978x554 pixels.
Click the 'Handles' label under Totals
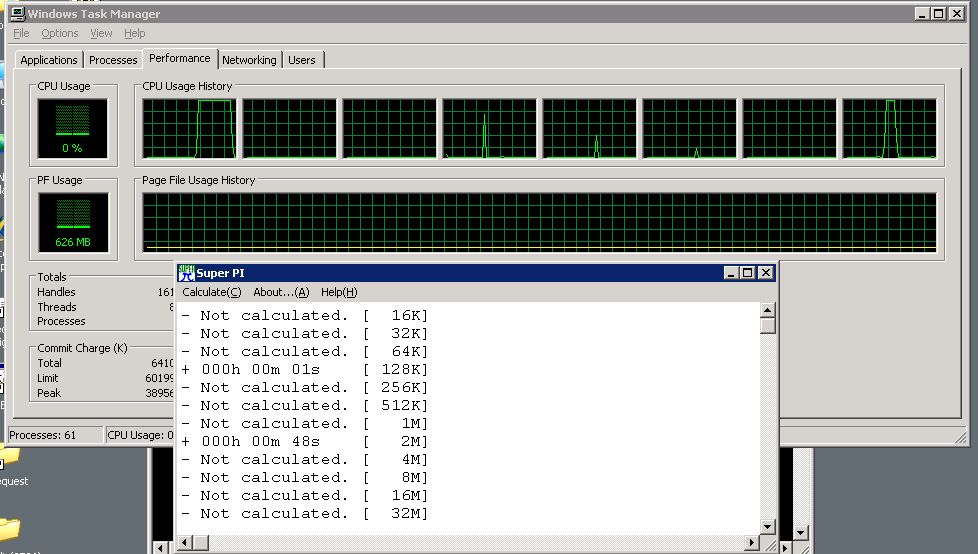(56, 292)
